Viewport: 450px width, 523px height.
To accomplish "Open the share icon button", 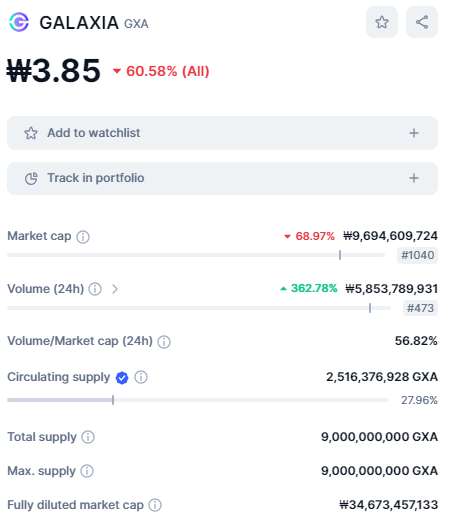I will click(x=422, y=22).
